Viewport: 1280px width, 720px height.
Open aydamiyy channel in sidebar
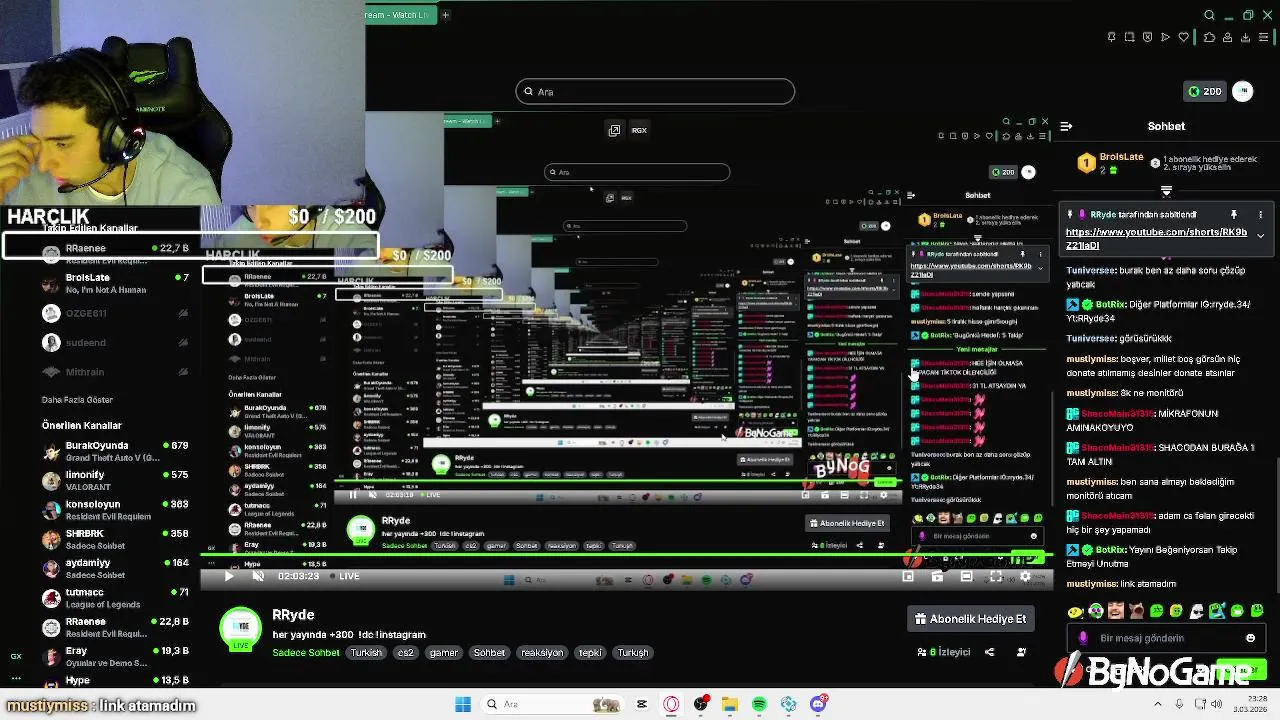[x=115, y=568]
